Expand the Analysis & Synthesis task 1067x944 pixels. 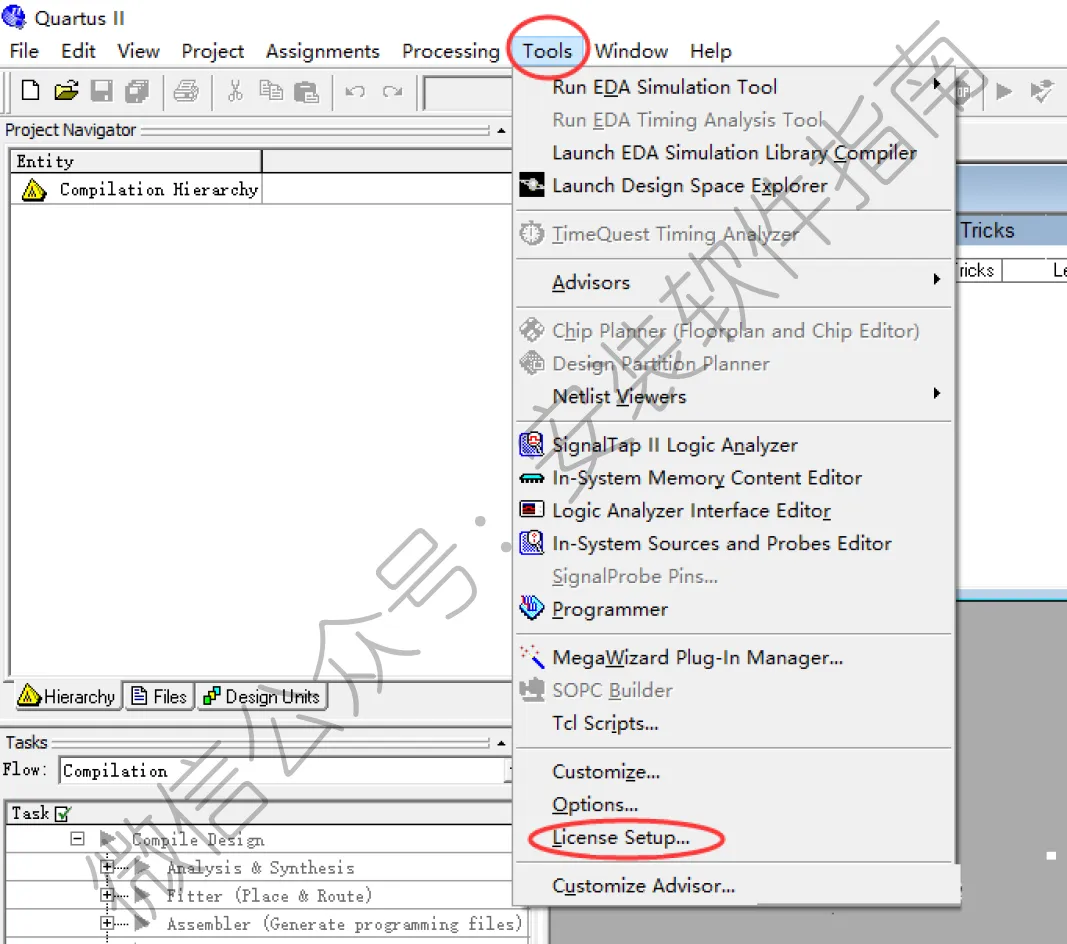(x=107, y=866)
